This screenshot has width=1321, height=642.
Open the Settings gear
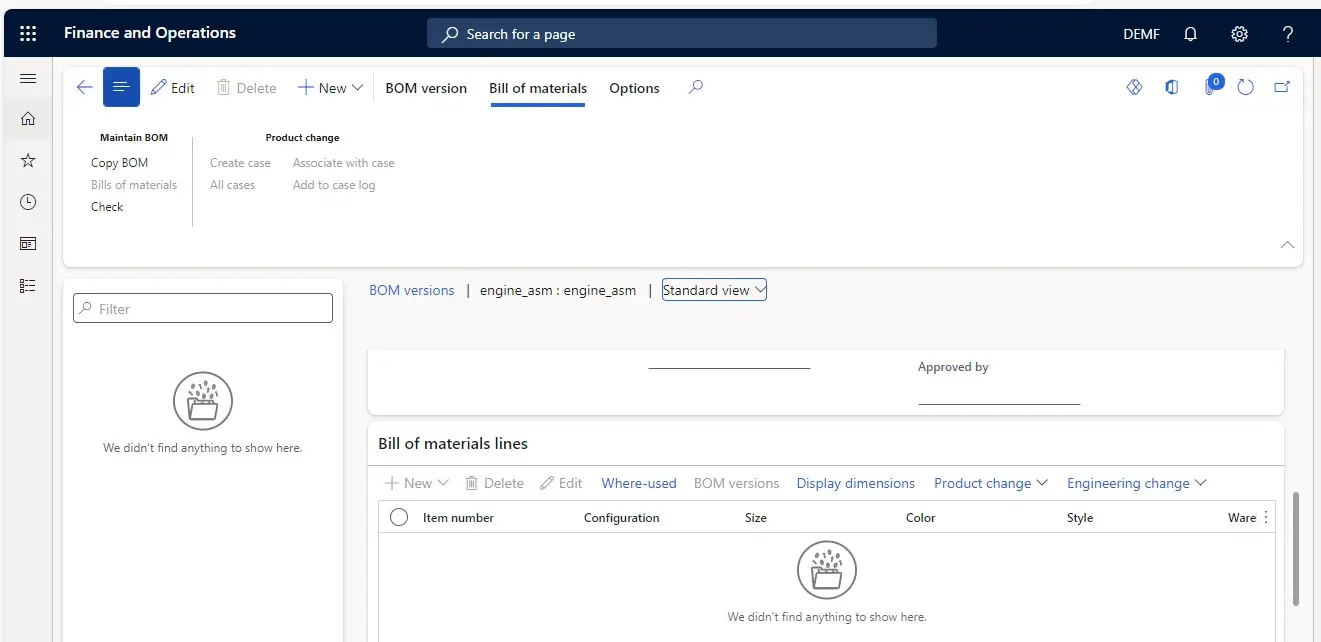coord(1239,33)
